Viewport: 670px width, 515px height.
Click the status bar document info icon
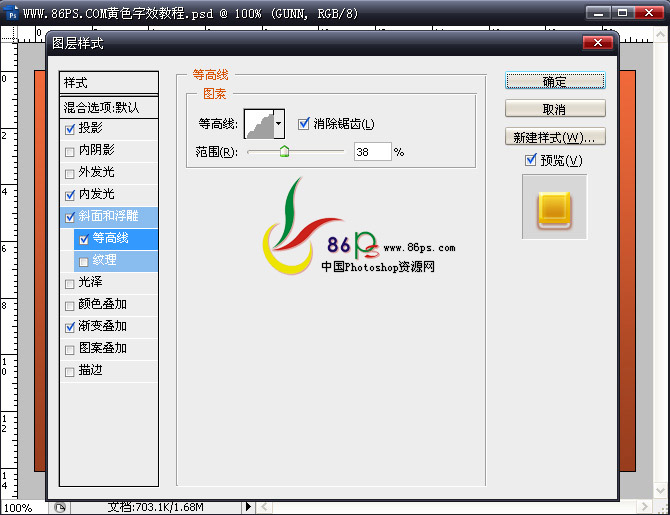59,508
